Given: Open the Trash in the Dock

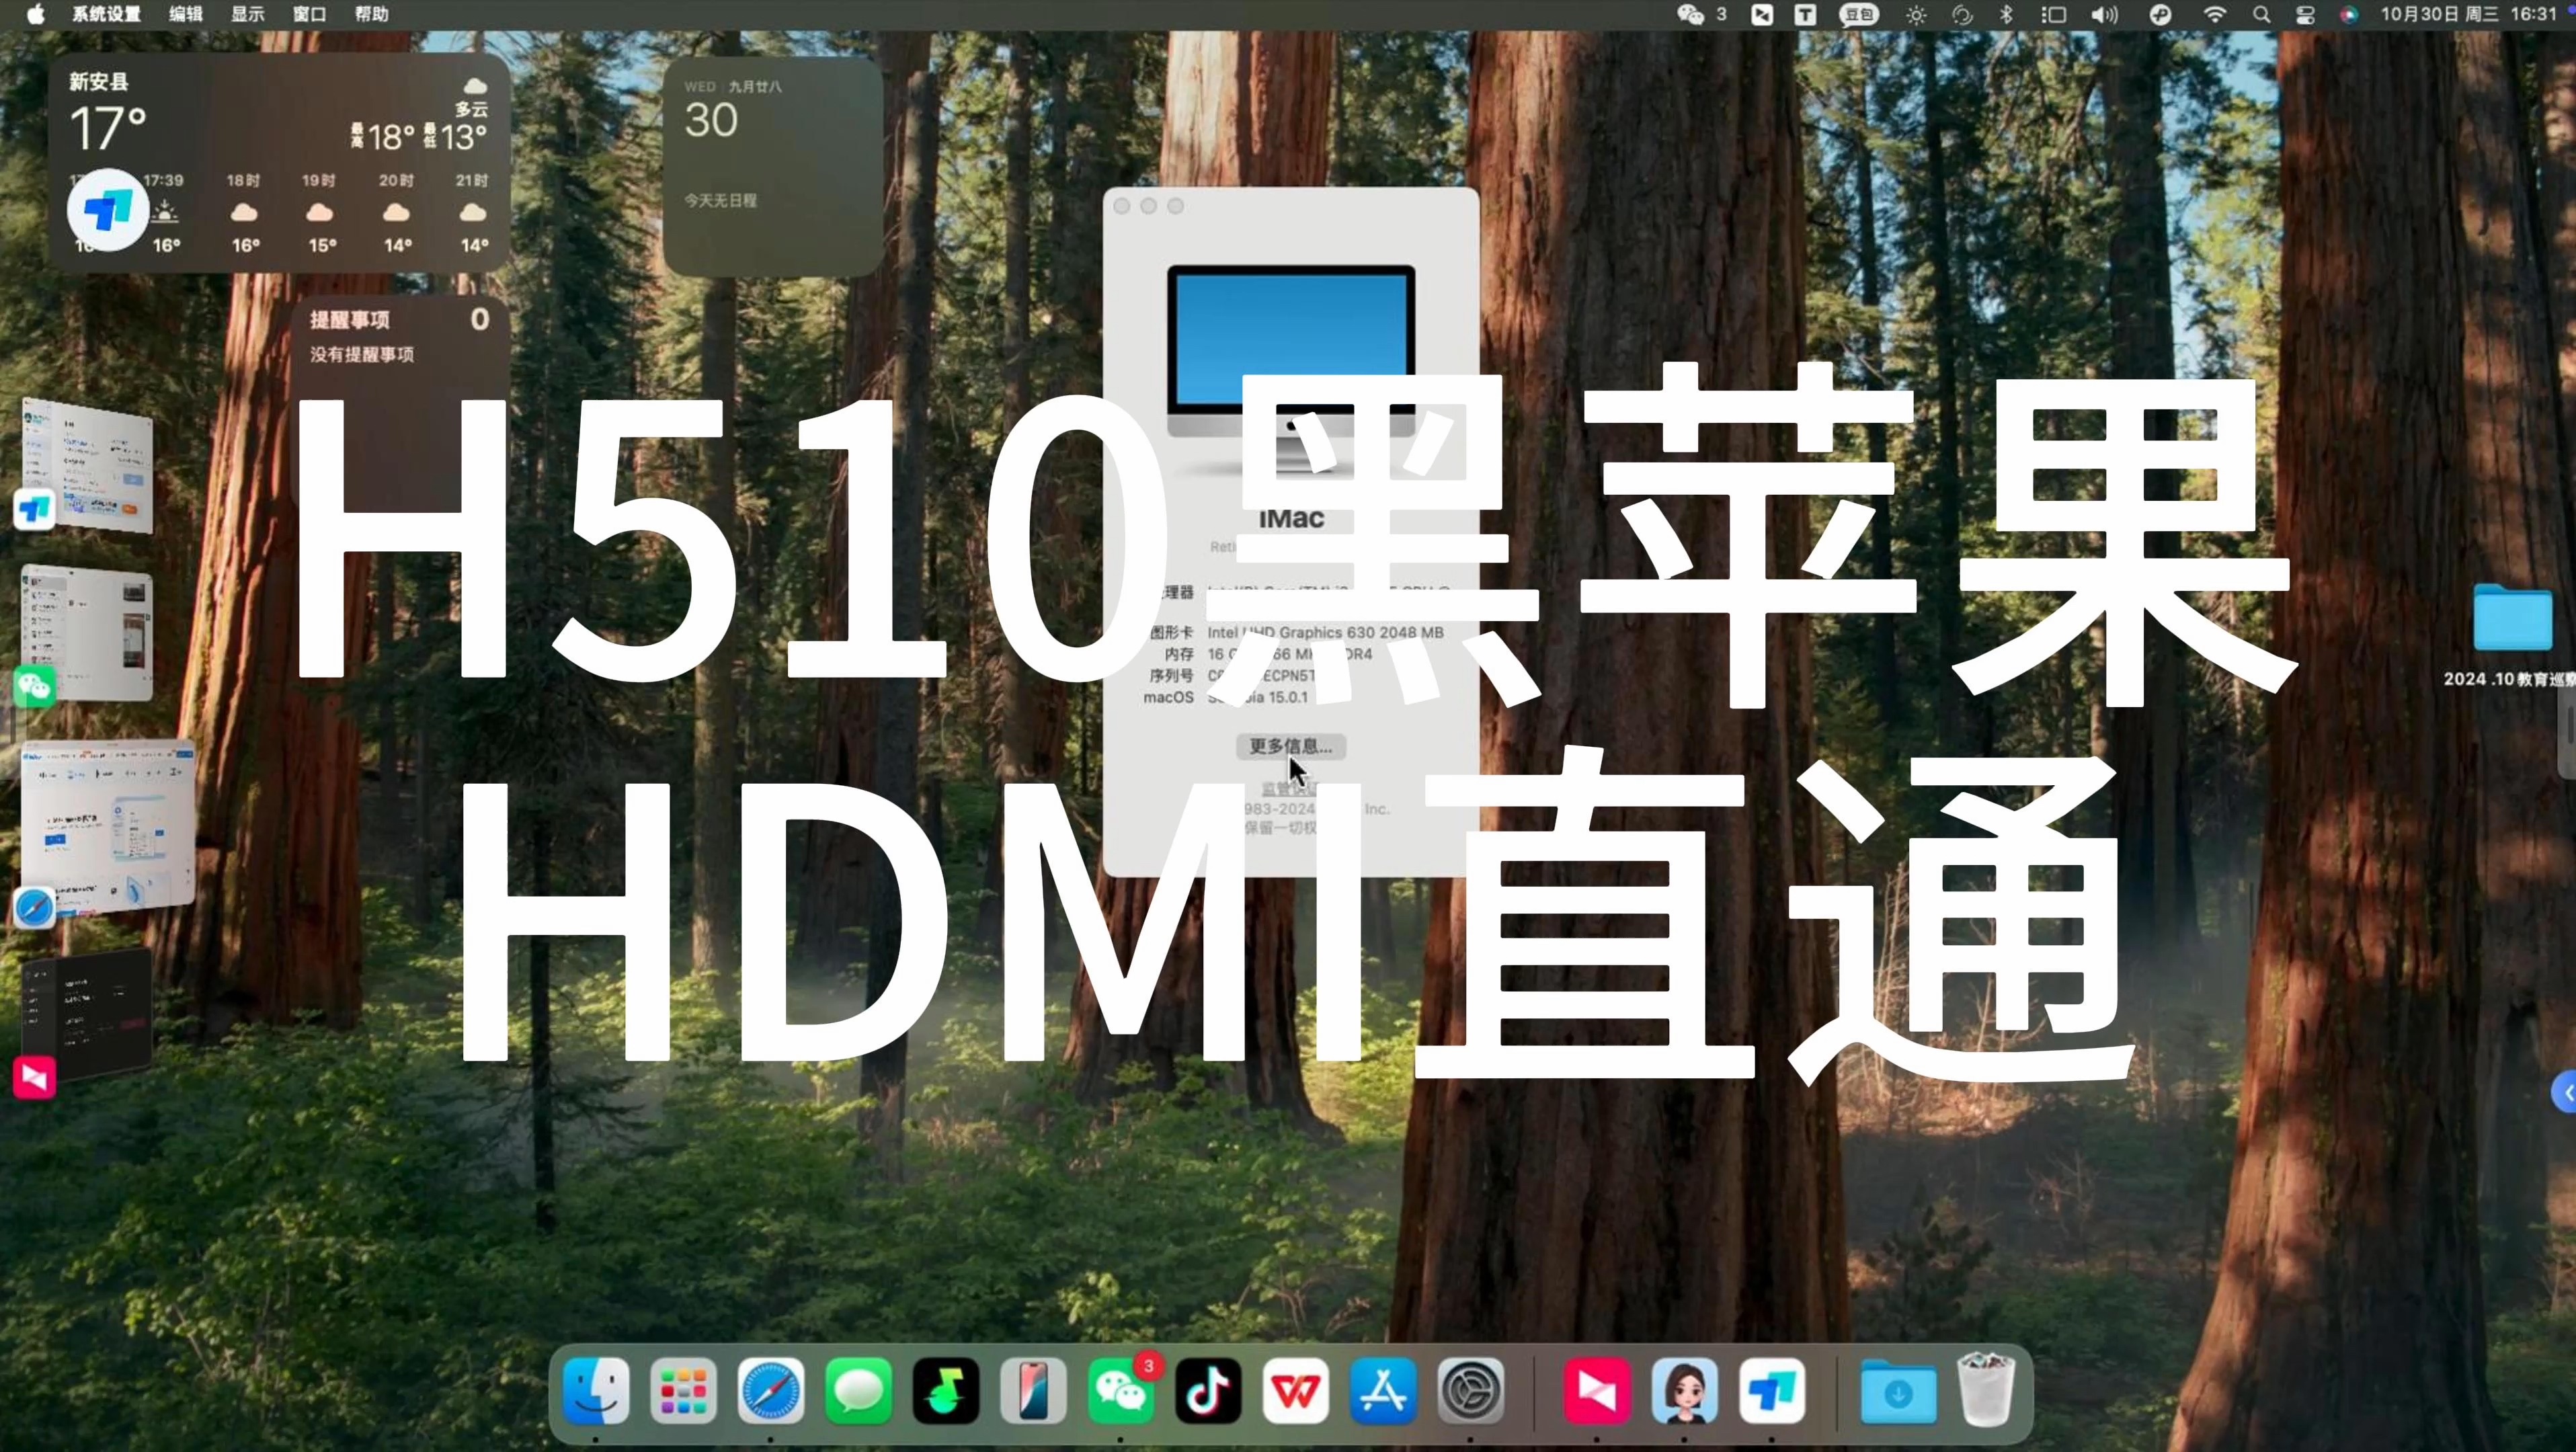Looking at the screenshot, I should click(x=1986, y=1391).
